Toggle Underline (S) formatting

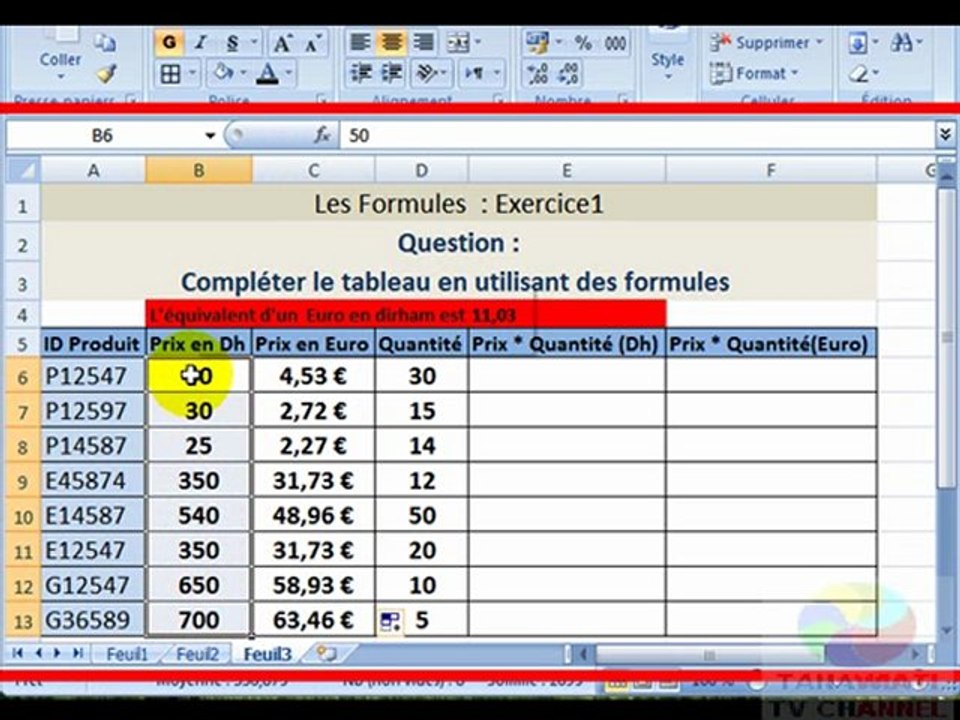tap(232, 43)
